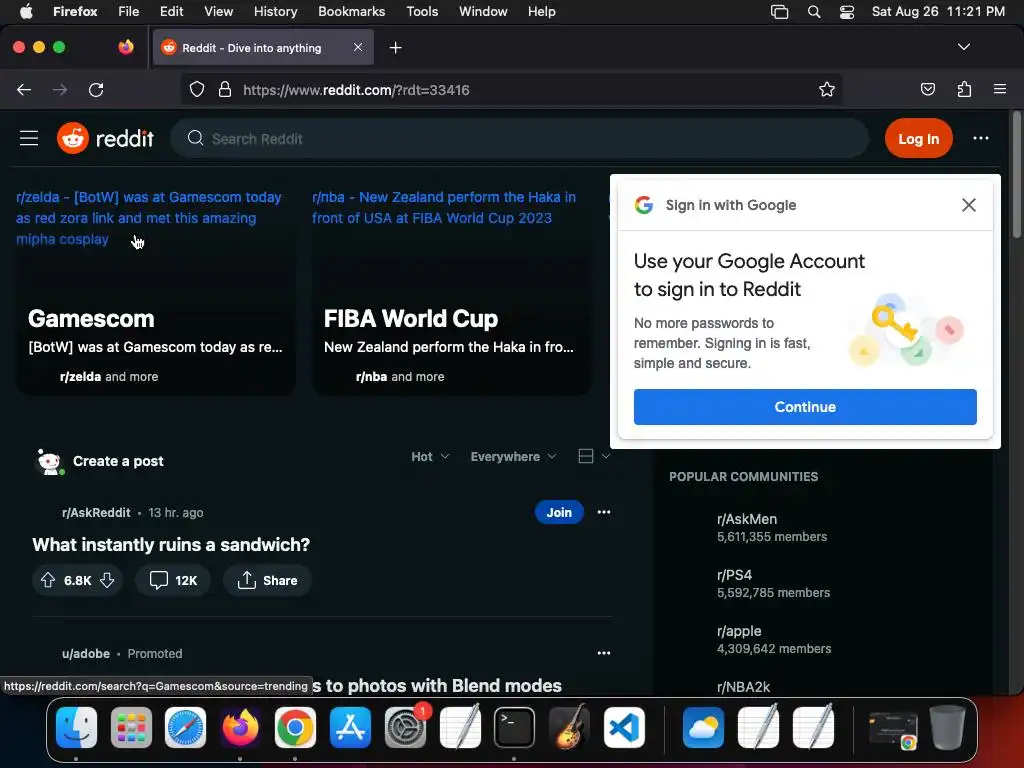Open r/apple in Popular Communities
The image size is (1024, 768).
point(739,632)
